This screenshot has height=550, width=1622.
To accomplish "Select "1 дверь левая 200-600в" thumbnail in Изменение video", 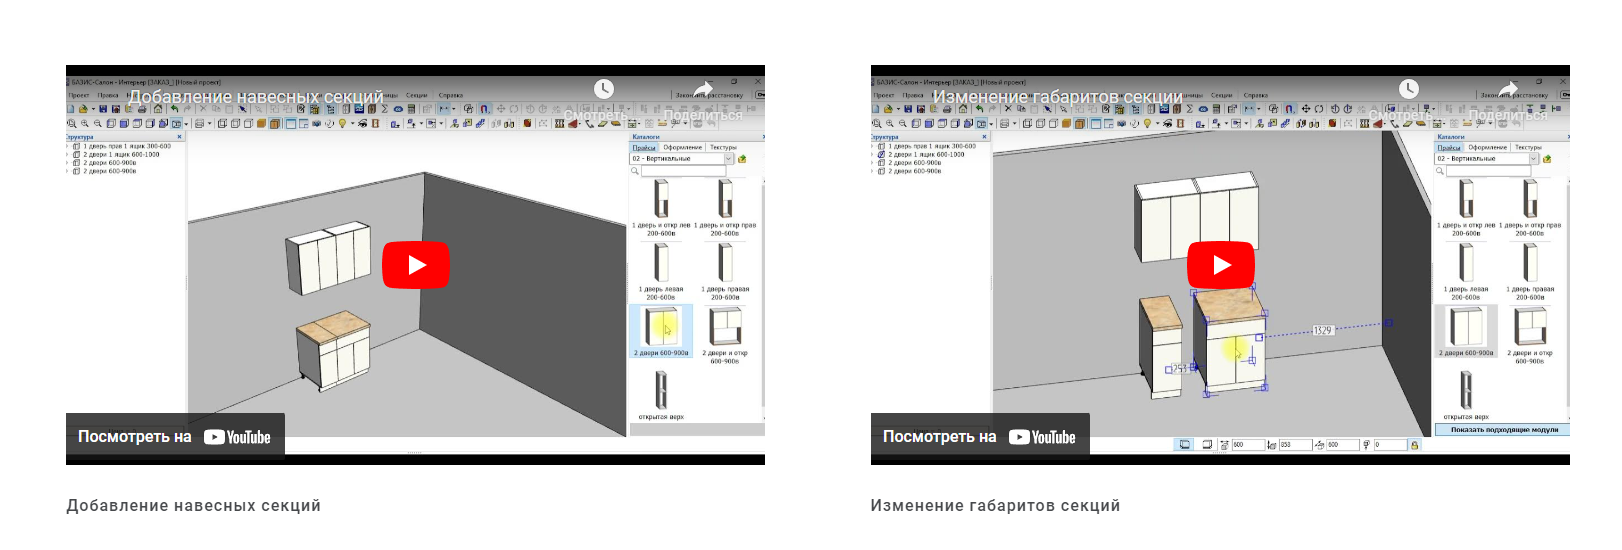I will click(1465, 266).
